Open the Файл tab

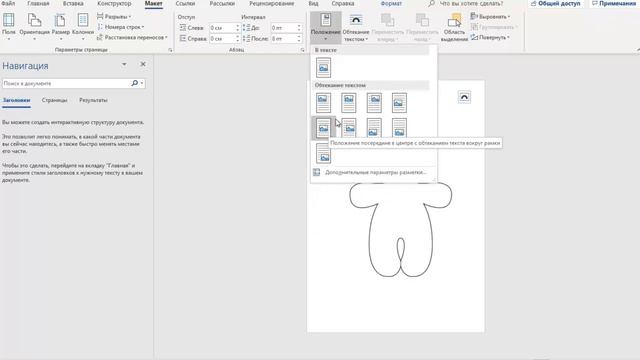[x=8, y=3]
